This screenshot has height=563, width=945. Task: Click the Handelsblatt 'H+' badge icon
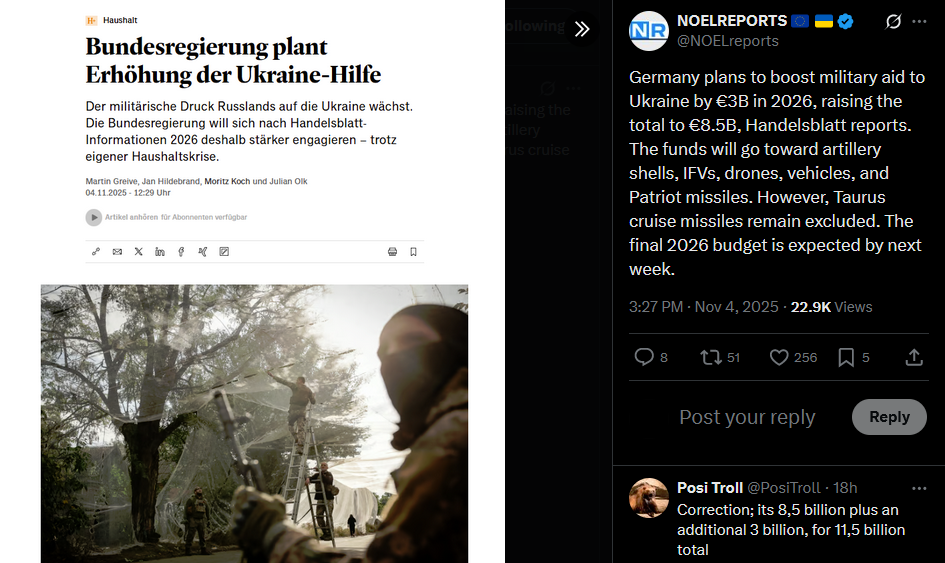click(x=91, y=20)
